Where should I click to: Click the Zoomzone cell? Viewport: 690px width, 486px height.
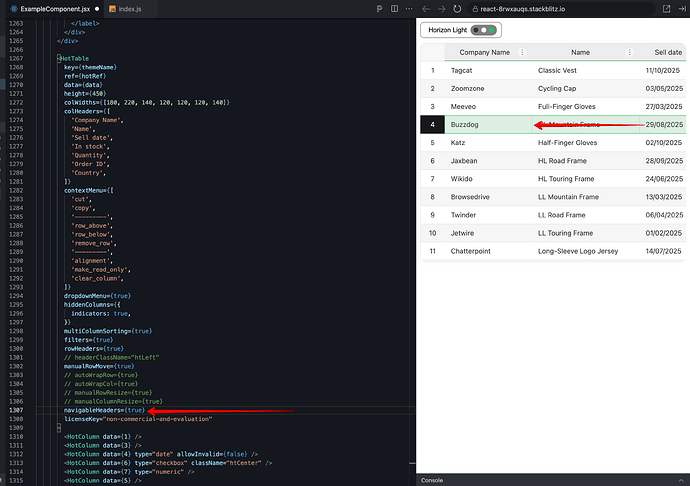point(488,88)
